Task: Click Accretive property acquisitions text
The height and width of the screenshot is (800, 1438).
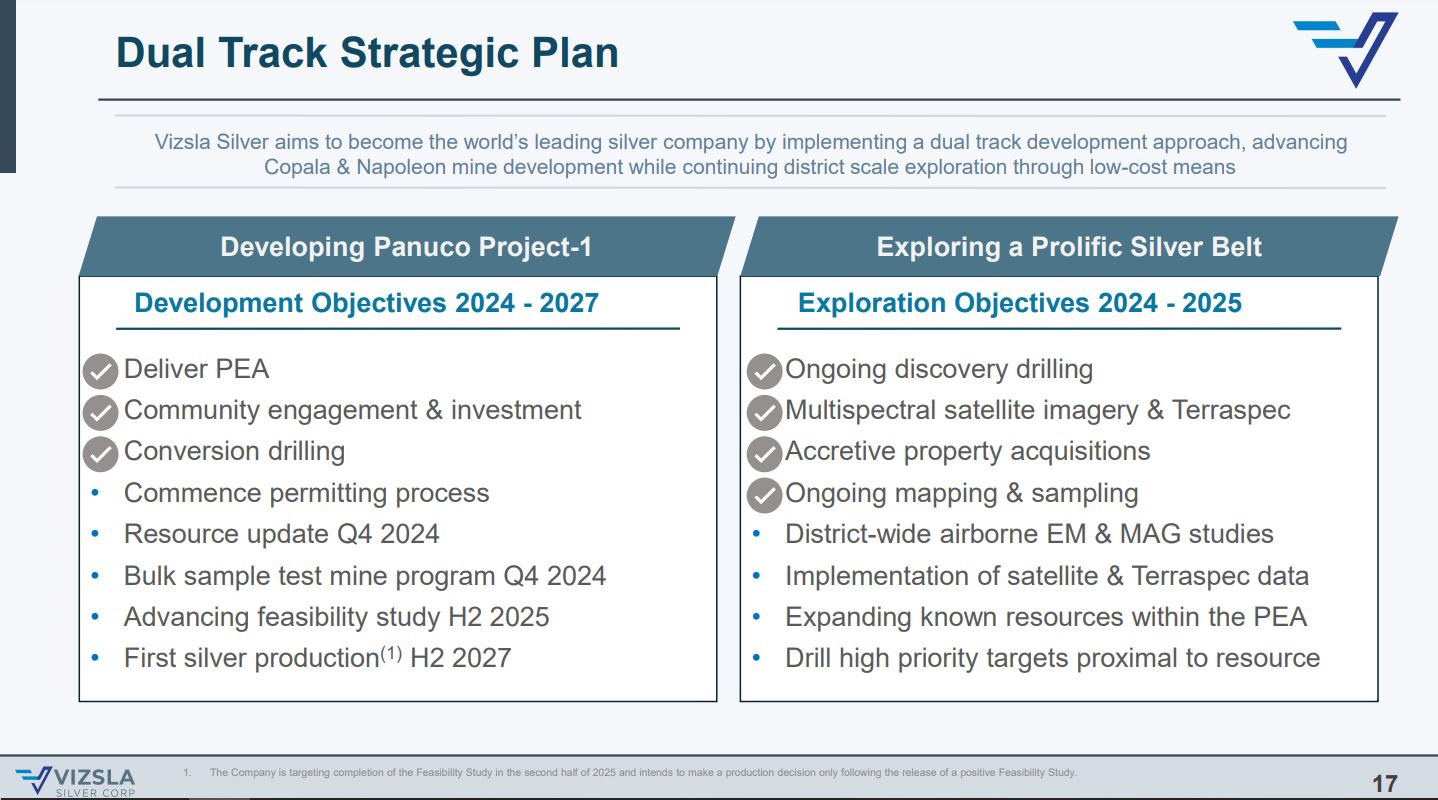Action: click(967, 451)
